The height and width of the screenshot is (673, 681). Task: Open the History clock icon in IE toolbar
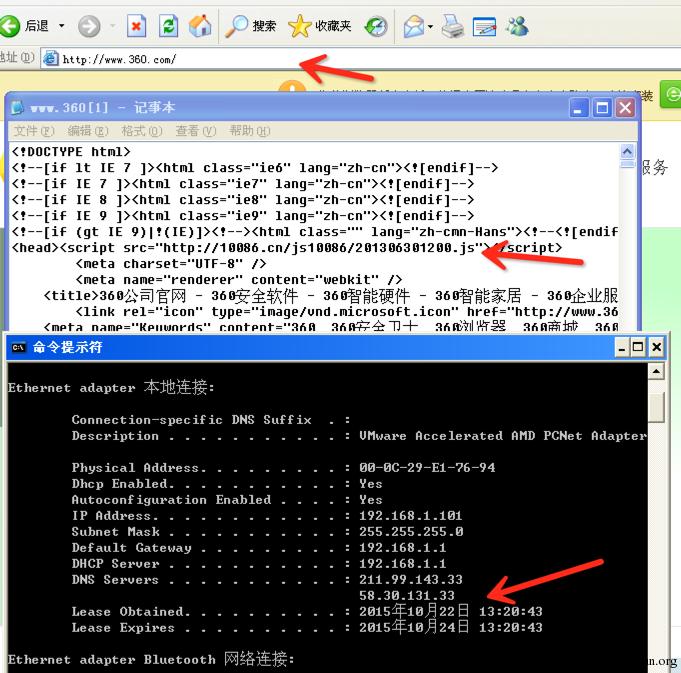click(376, 26)
